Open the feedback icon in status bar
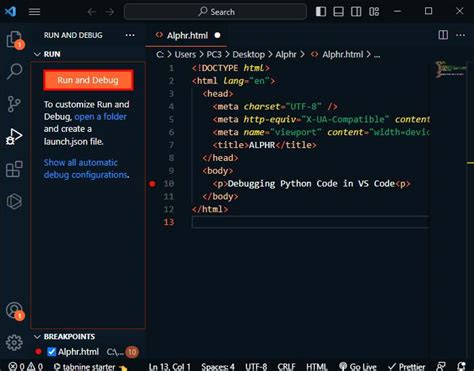 [441, 367]
